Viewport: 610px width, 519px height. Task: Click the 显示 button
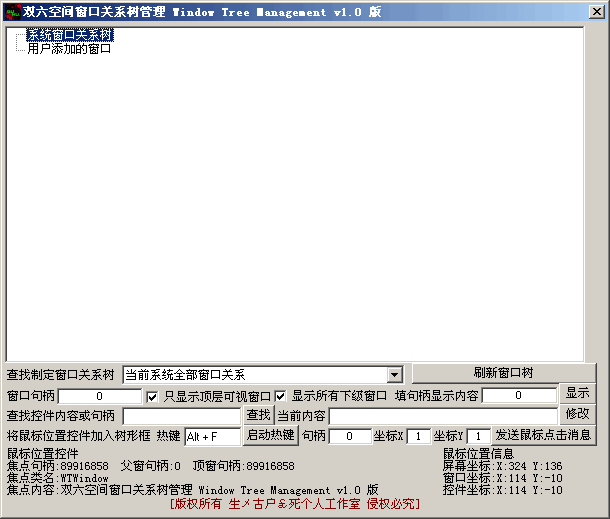[x=577, y=393]
